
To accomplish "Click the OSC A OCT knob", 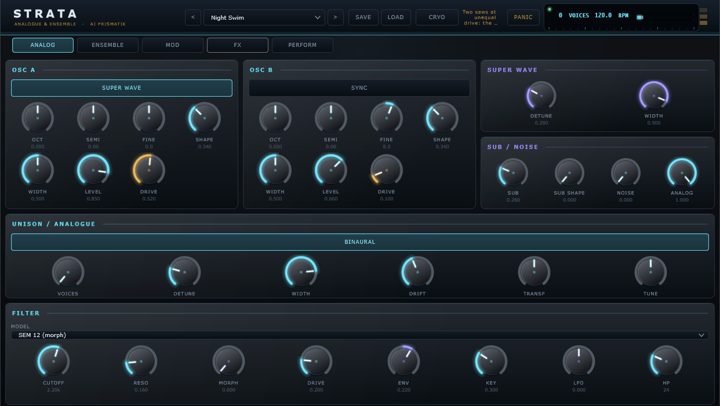I will (38, 118).
